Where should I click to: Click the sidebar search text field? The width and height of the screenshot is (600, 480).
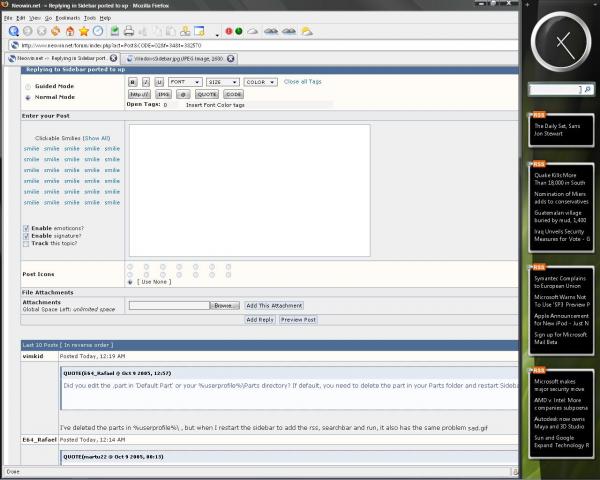pyautogui.click(x=556, y=90)
